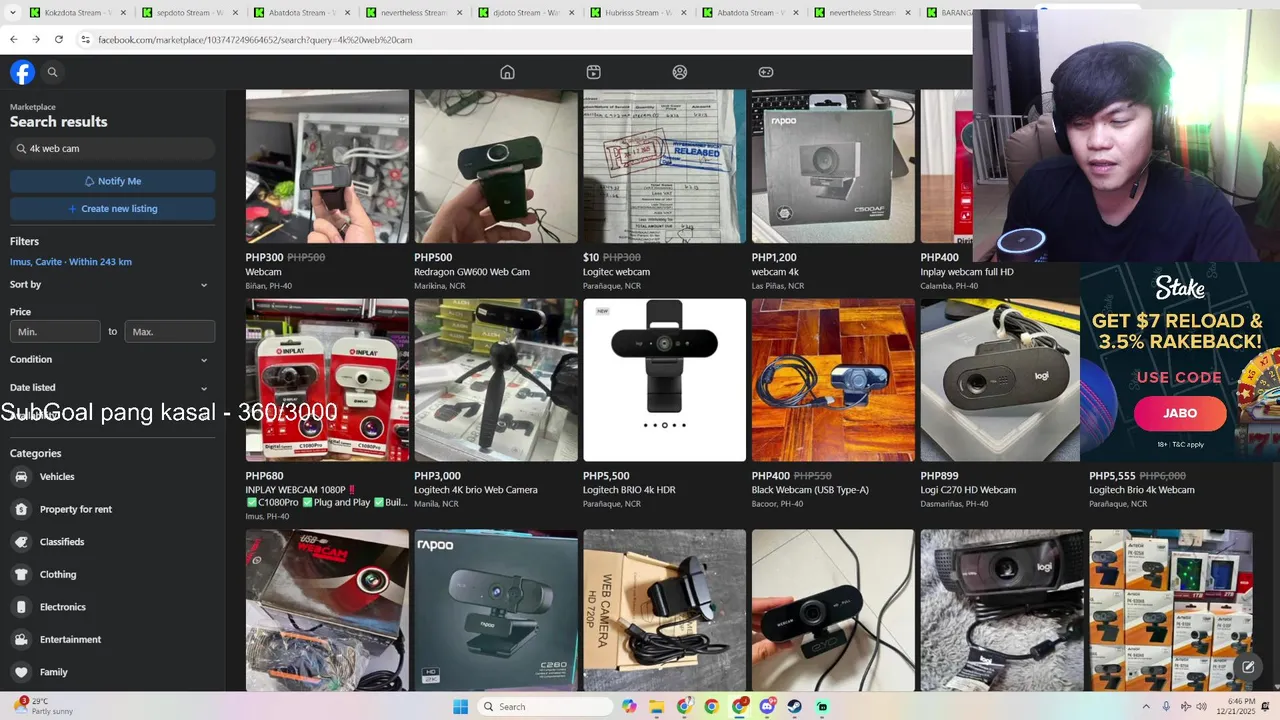The width and height of the screenshot is (1280, 720).
Task: Open the Logitech 4K brio Web Camera listing
Action: pos(496,404)
